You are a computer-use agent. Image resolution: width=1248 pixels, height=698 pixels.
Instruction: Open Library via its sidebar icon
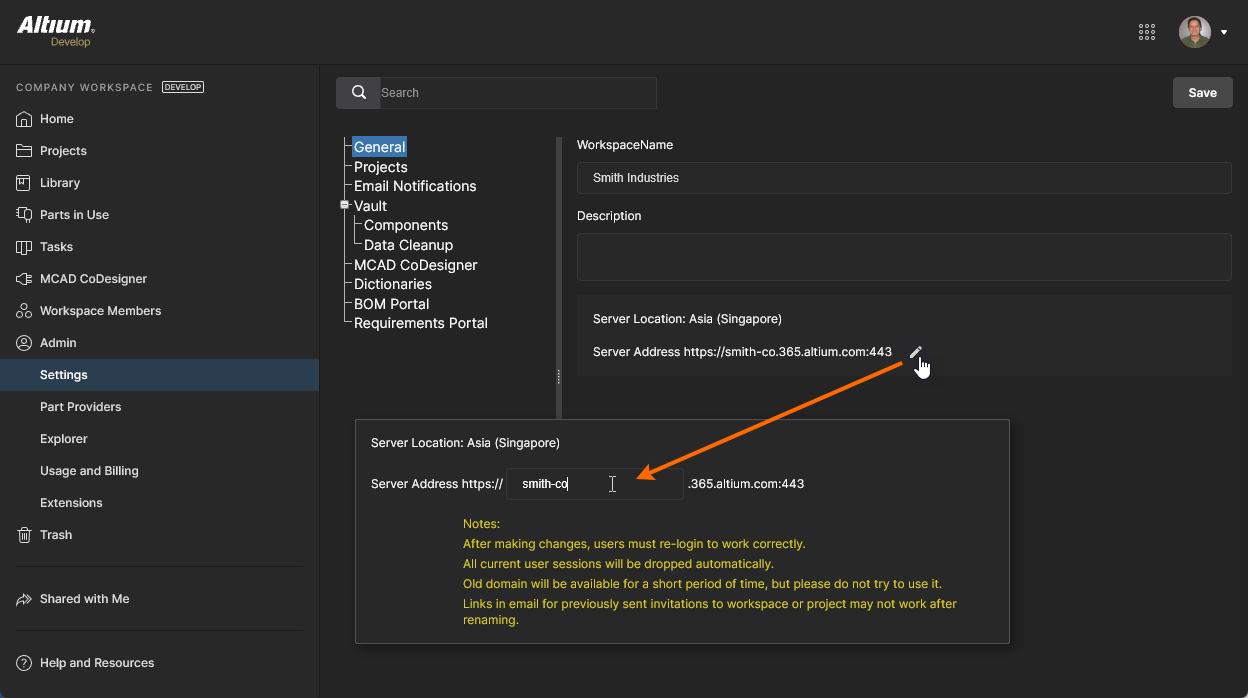click(x=24, y=183)
